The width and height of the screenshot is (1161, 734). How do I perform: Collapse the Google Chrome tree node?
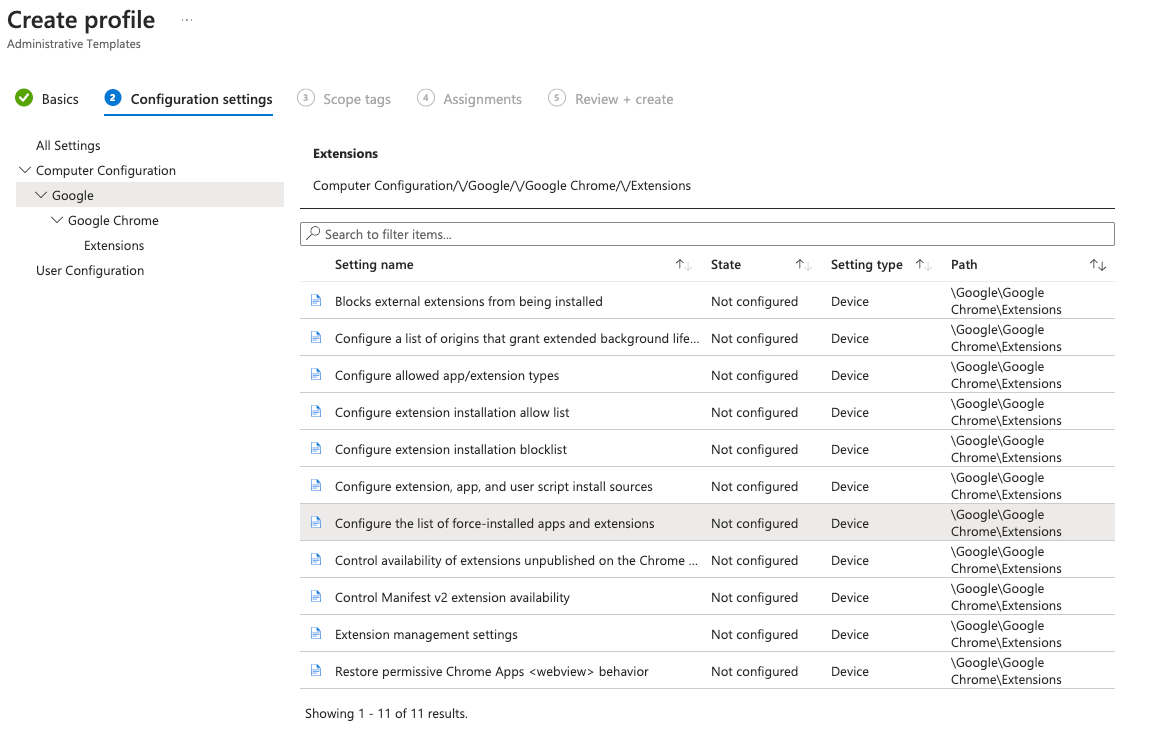point(57,220)
